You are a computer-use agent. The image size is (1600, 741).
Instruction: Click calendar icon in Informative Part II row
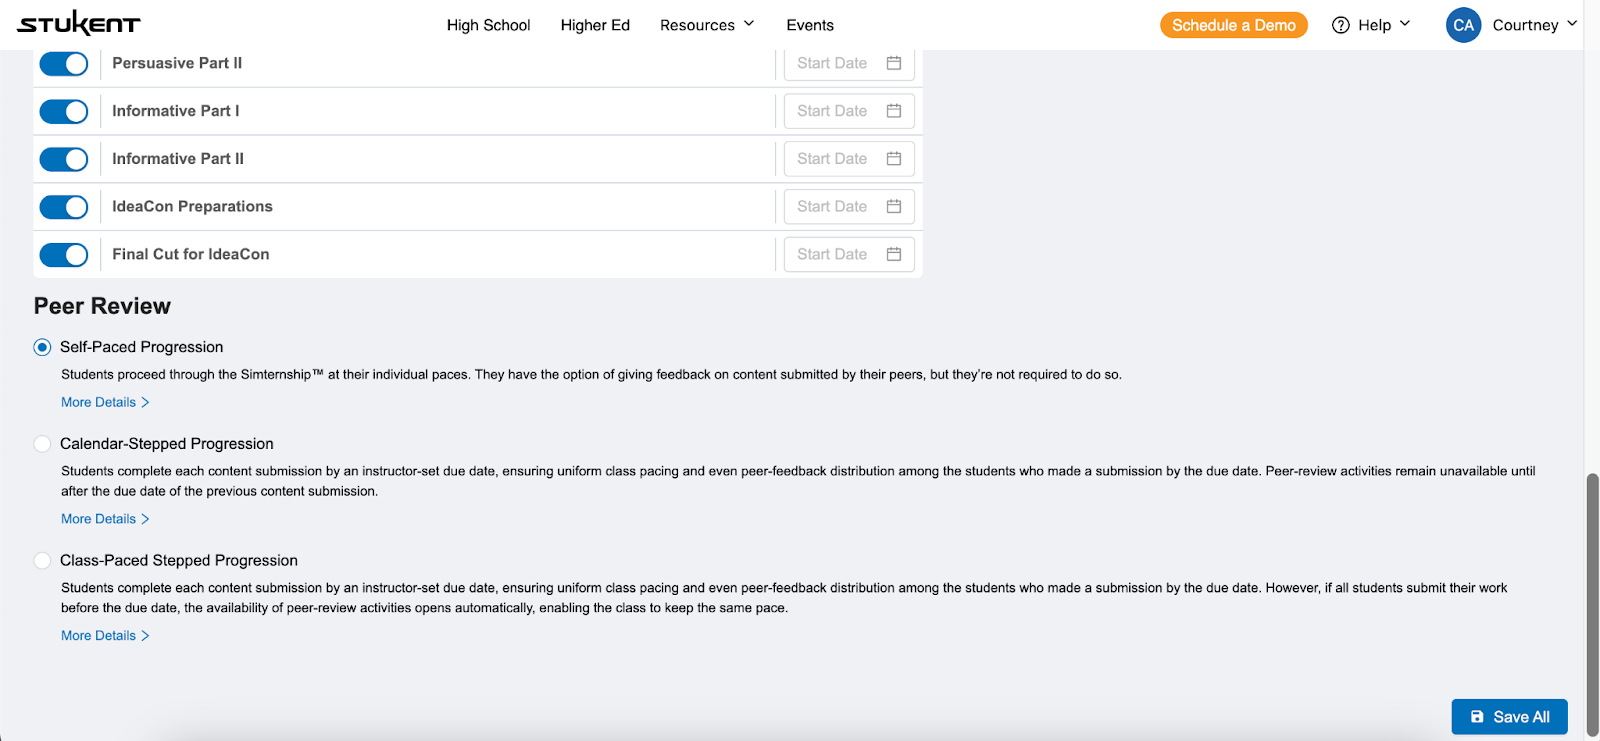coord(894,159)
